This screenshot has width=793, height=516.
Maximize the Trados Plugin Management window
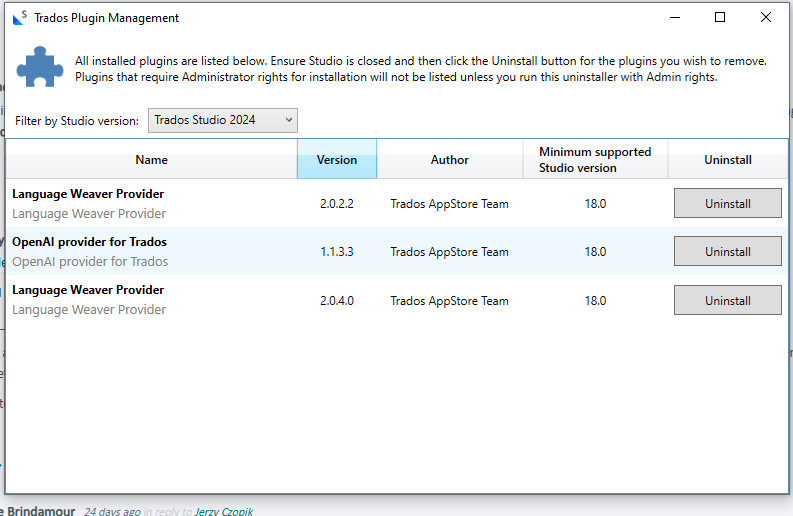[720, 18]
